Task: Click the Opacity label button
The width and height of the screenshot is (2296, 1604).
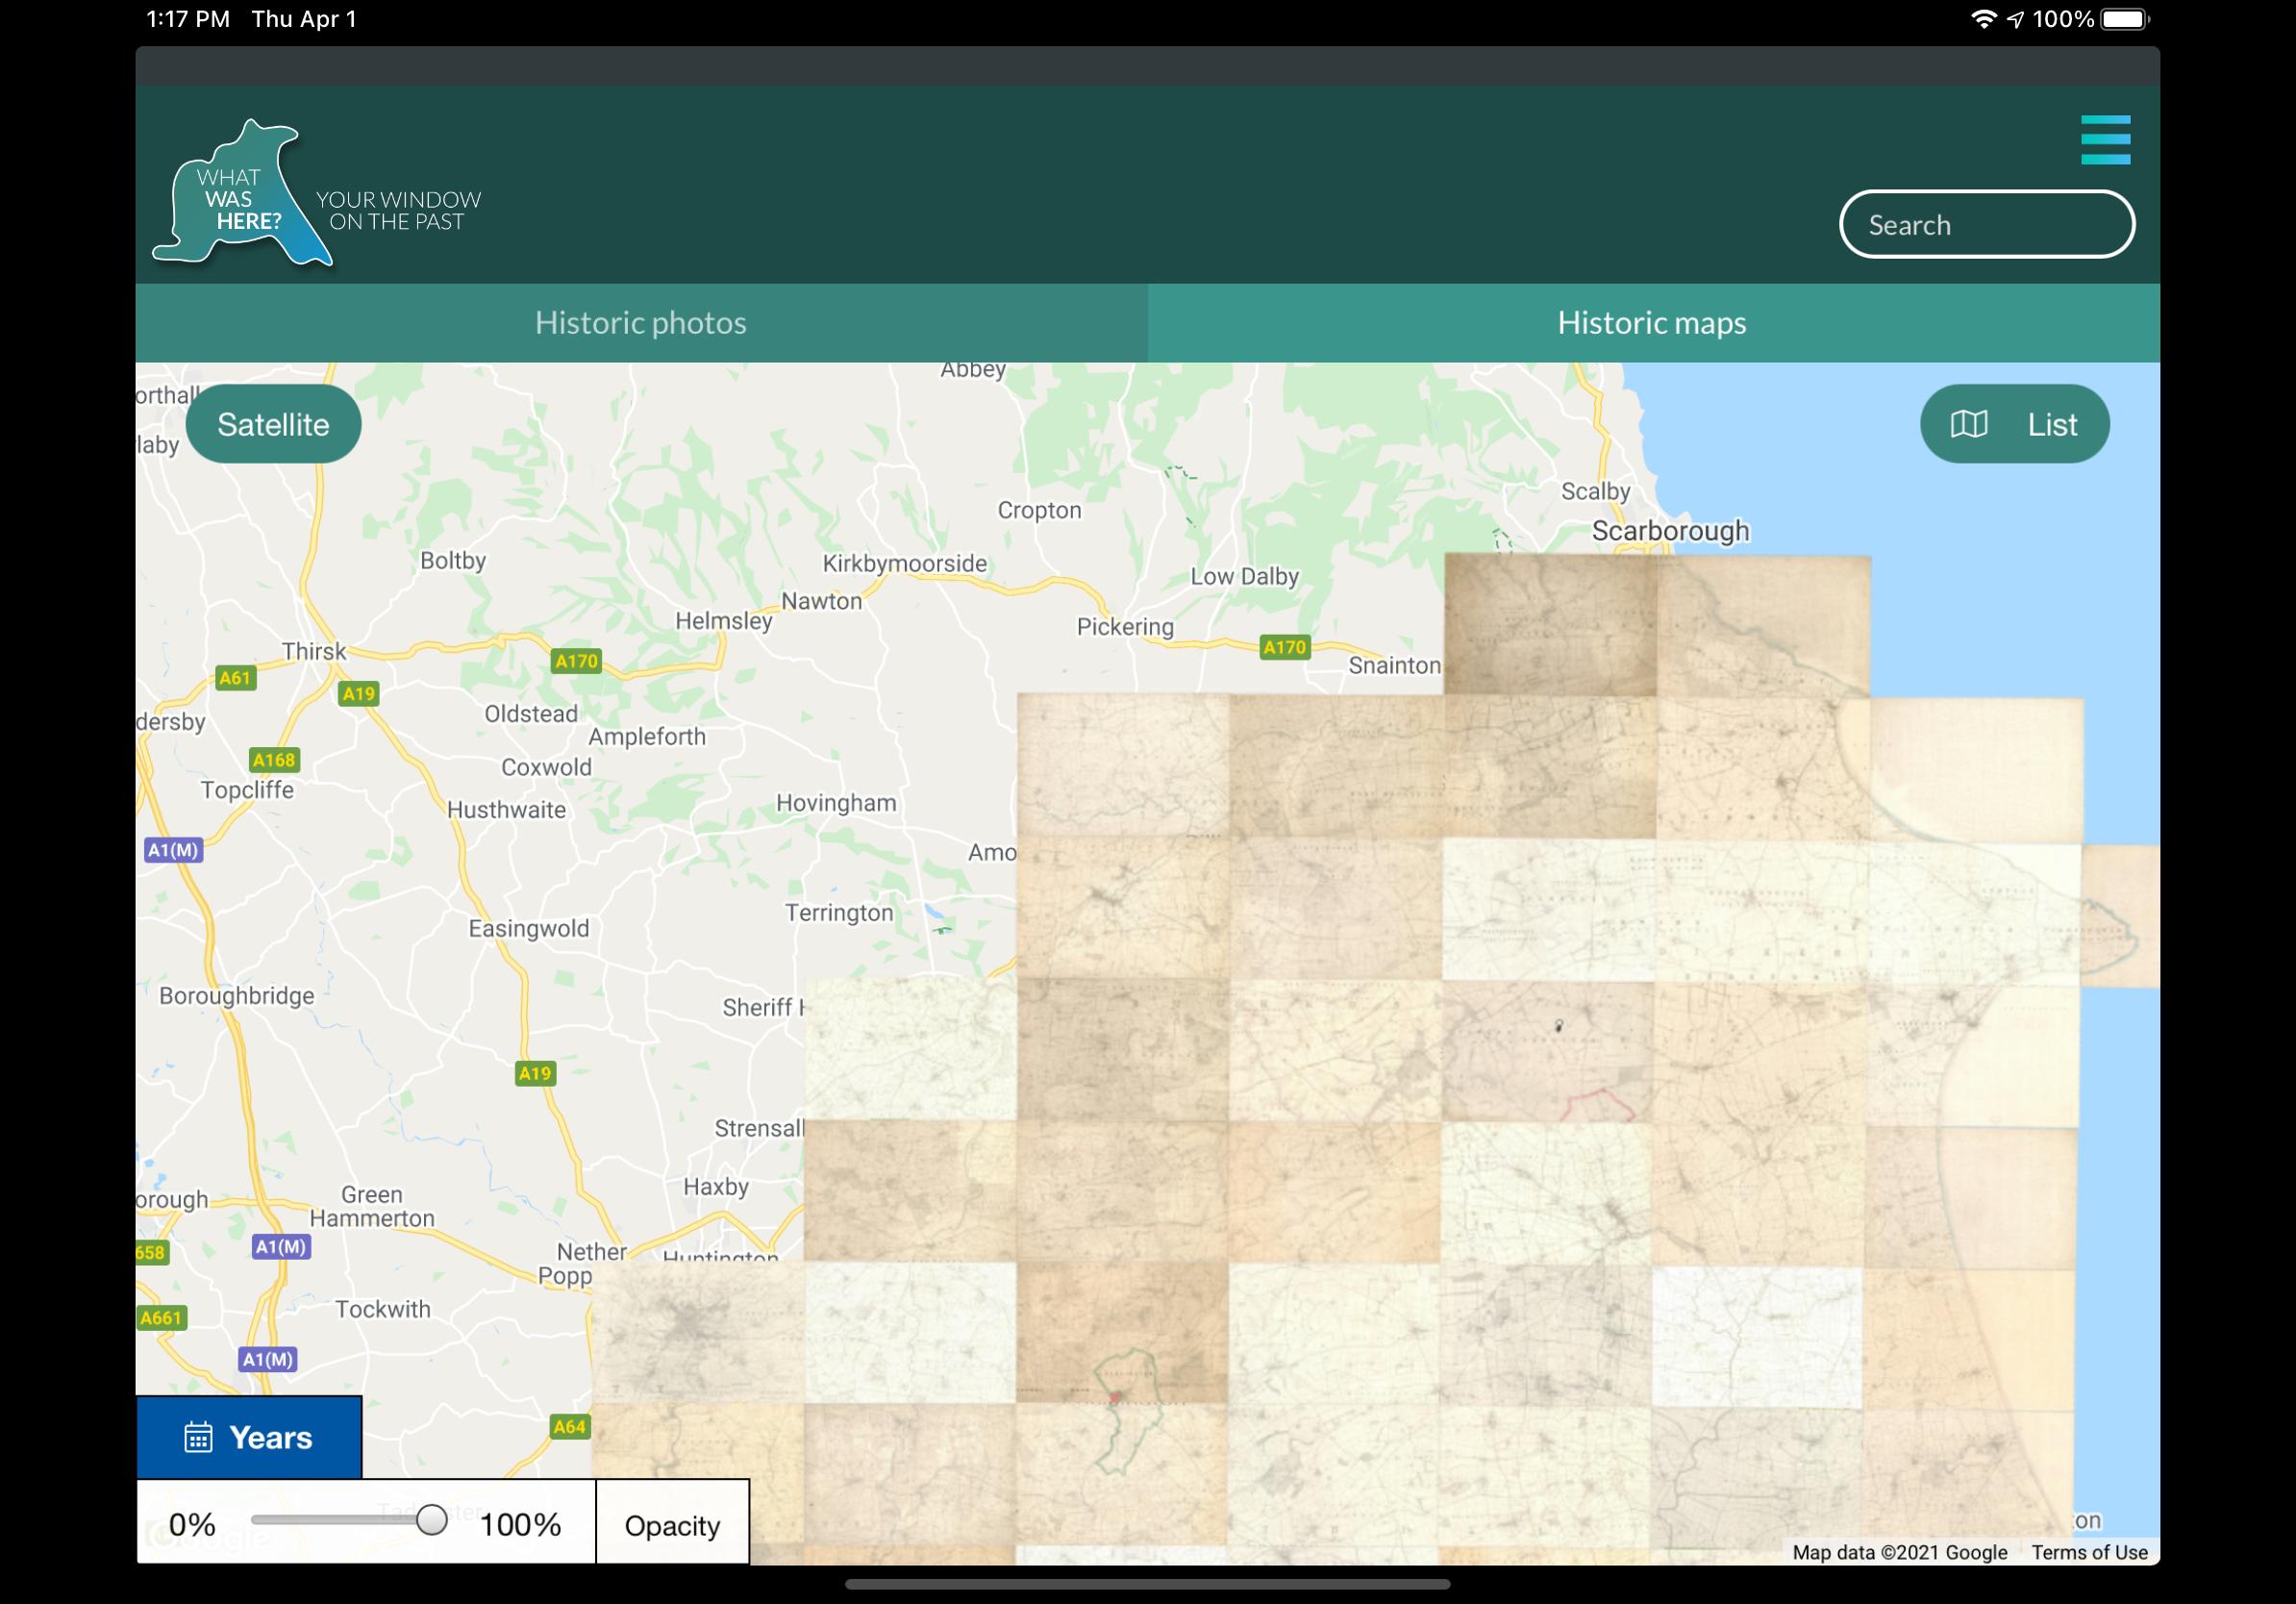Action: [672, 1522]
